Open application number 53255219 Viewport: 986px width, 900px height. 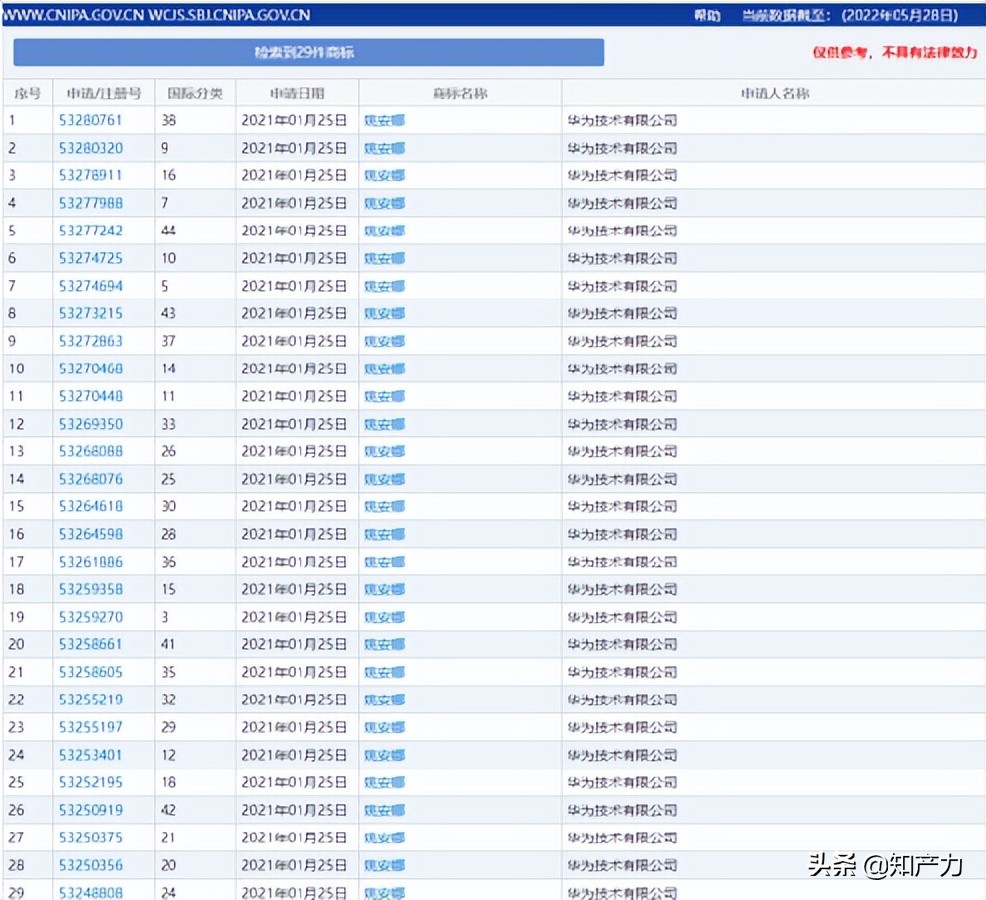coord(91,699)
